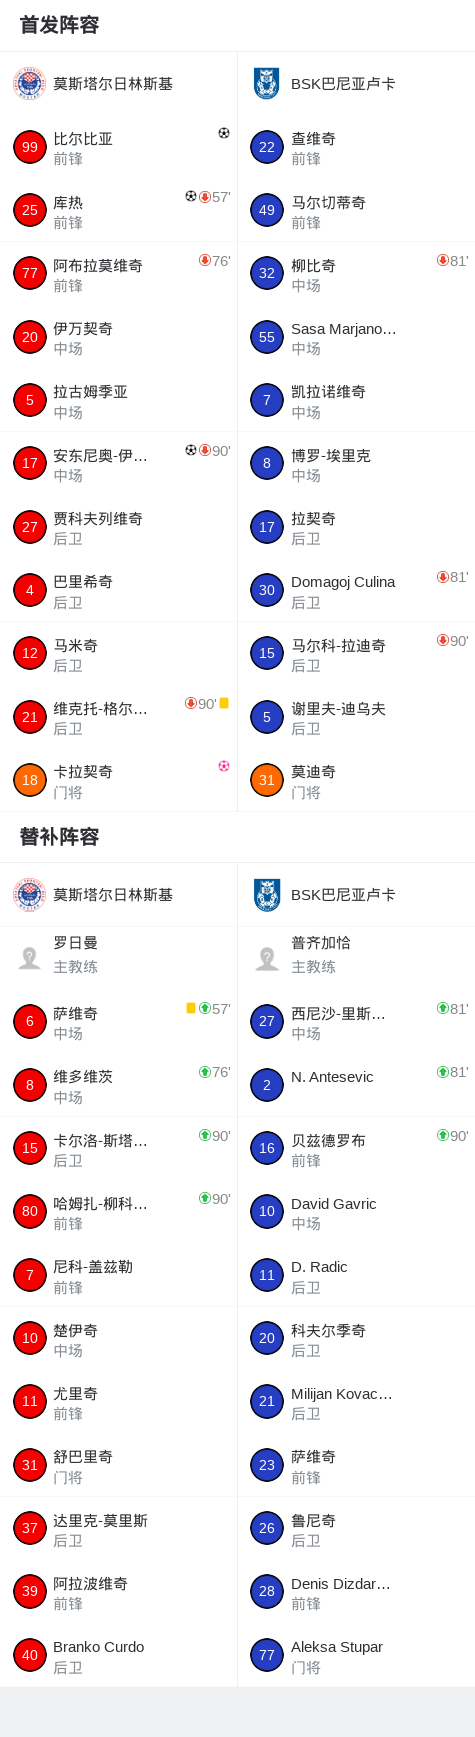Click the goal ball icon beside 比尔比亚
Viewport: 475px width, 1737px height.
[224, 133]
